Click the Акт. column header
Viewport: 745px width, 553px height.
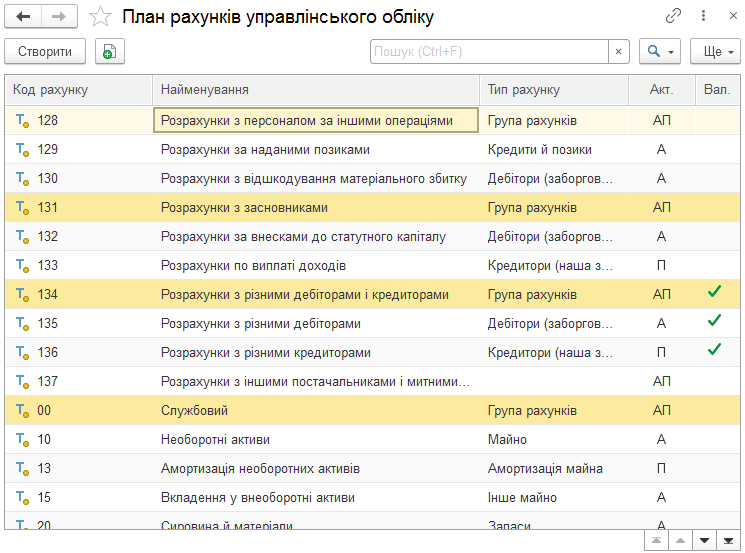(662, 90)
